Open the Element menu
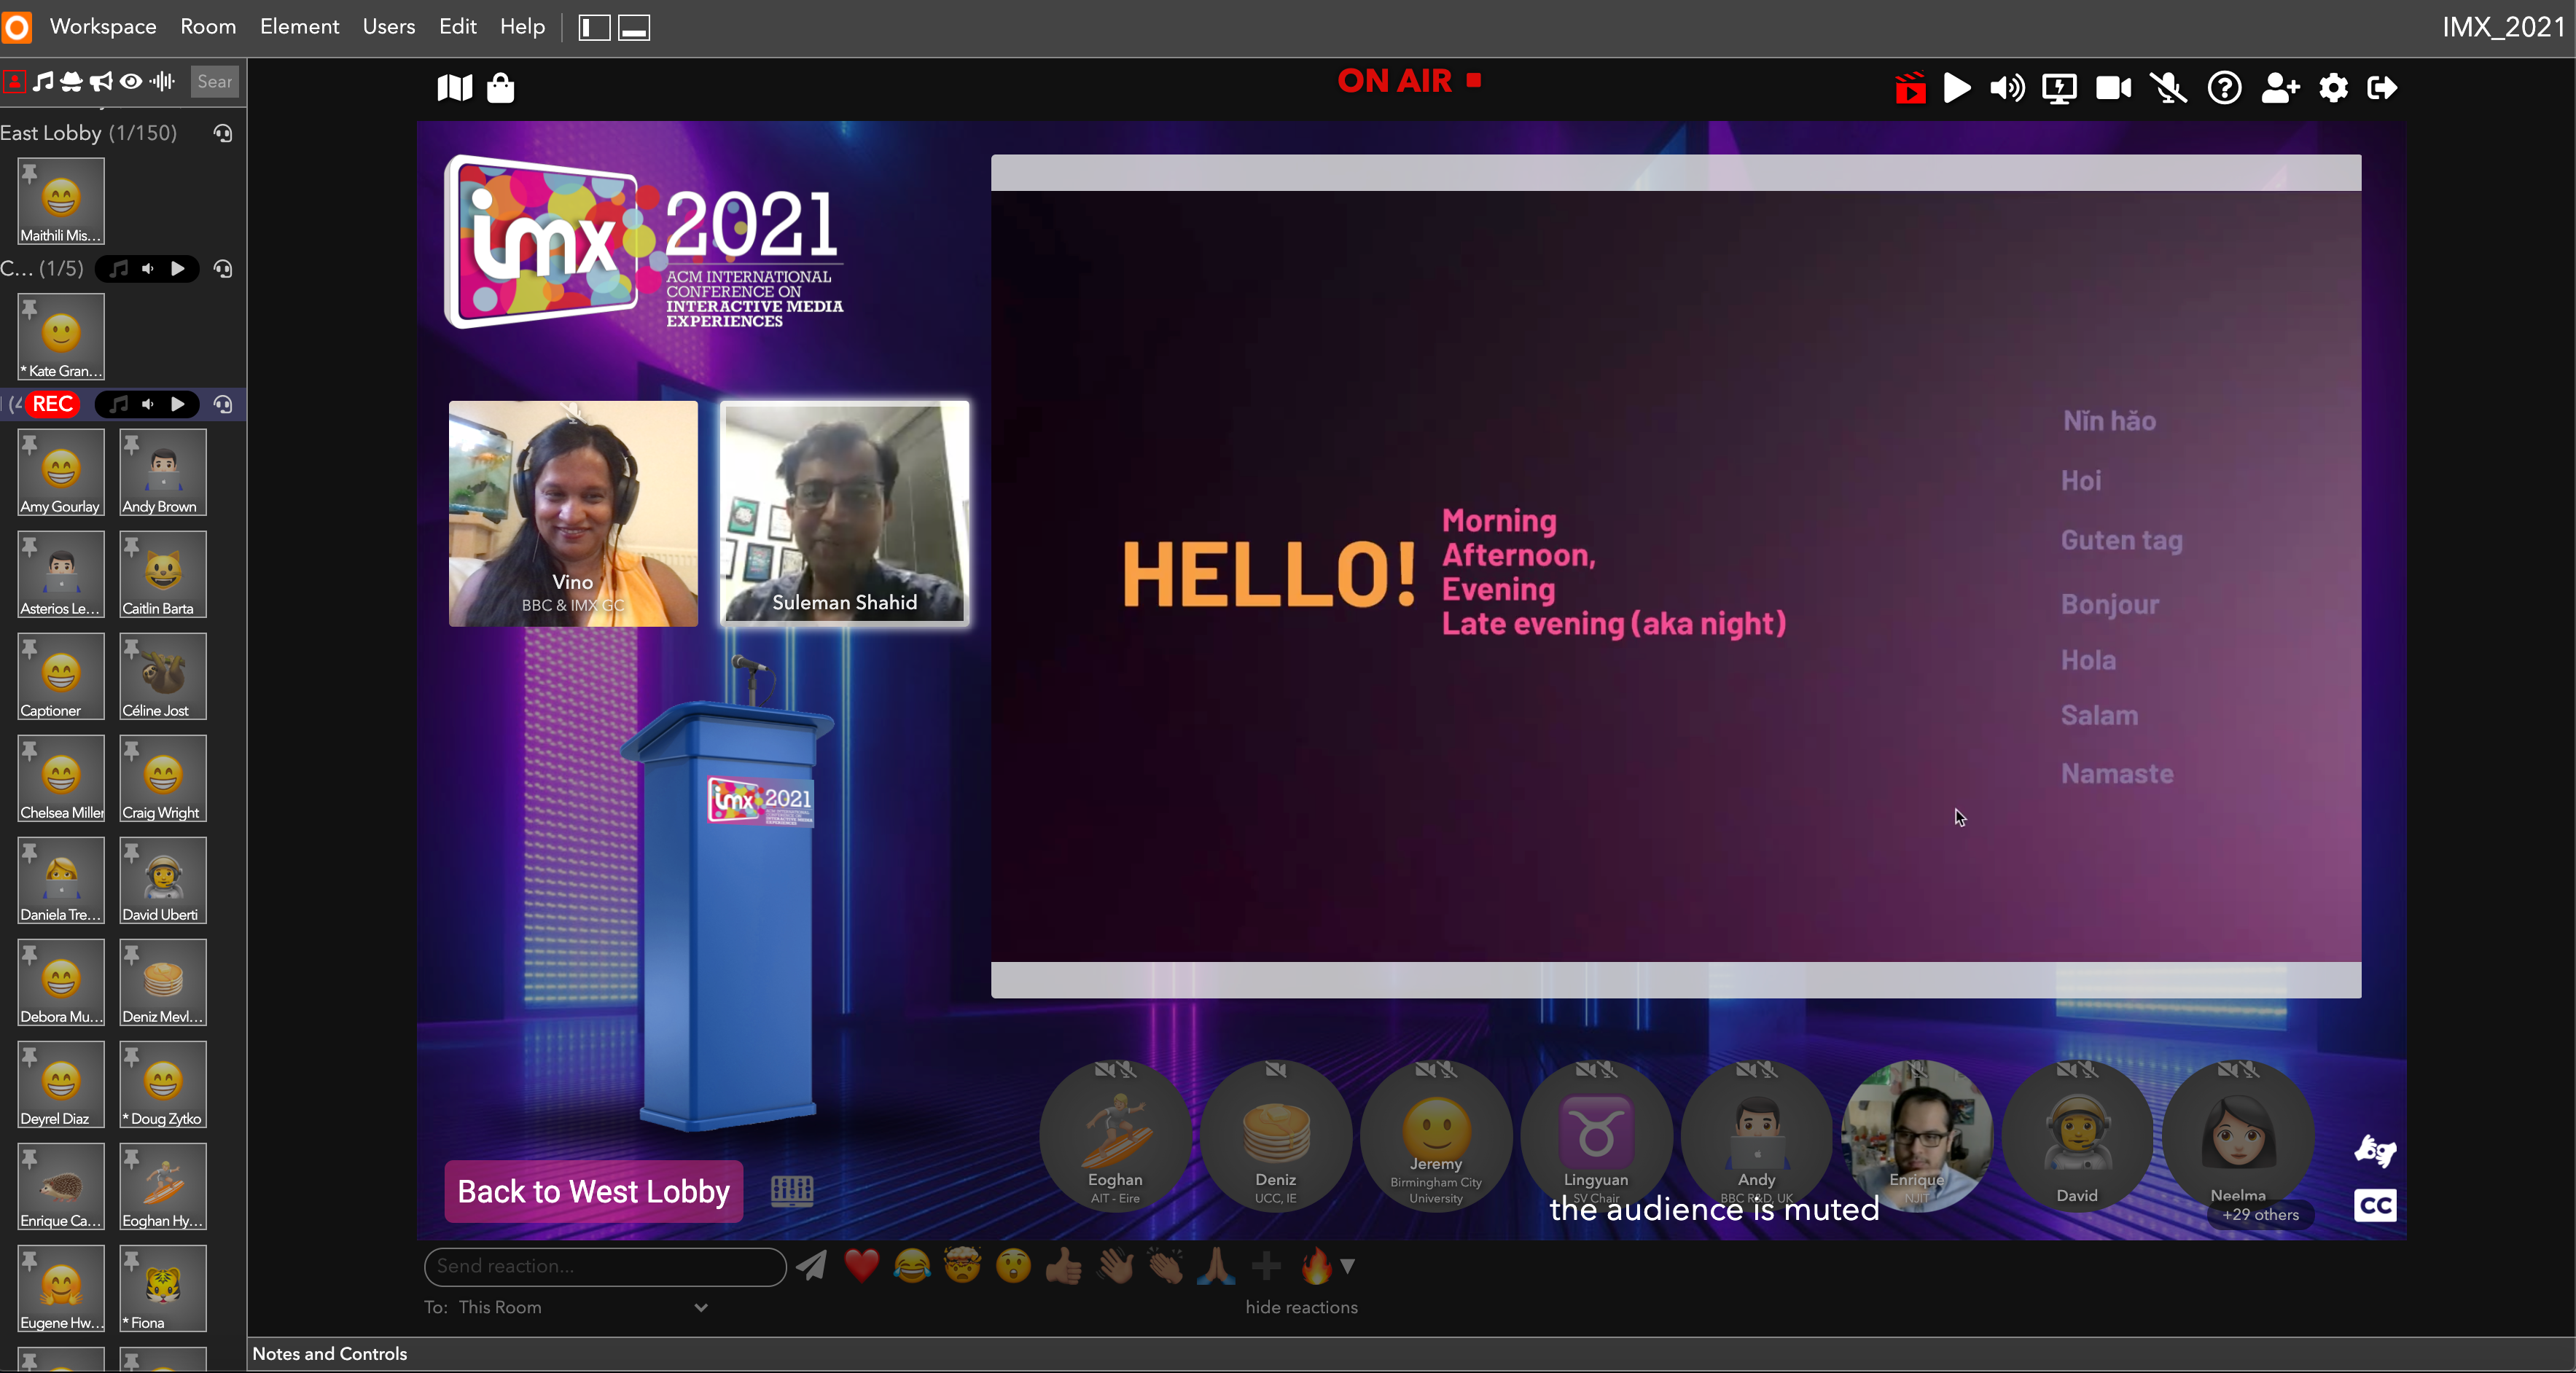Image resolution: width=2576 pixels, height=1373 pixels. [299, 27]
